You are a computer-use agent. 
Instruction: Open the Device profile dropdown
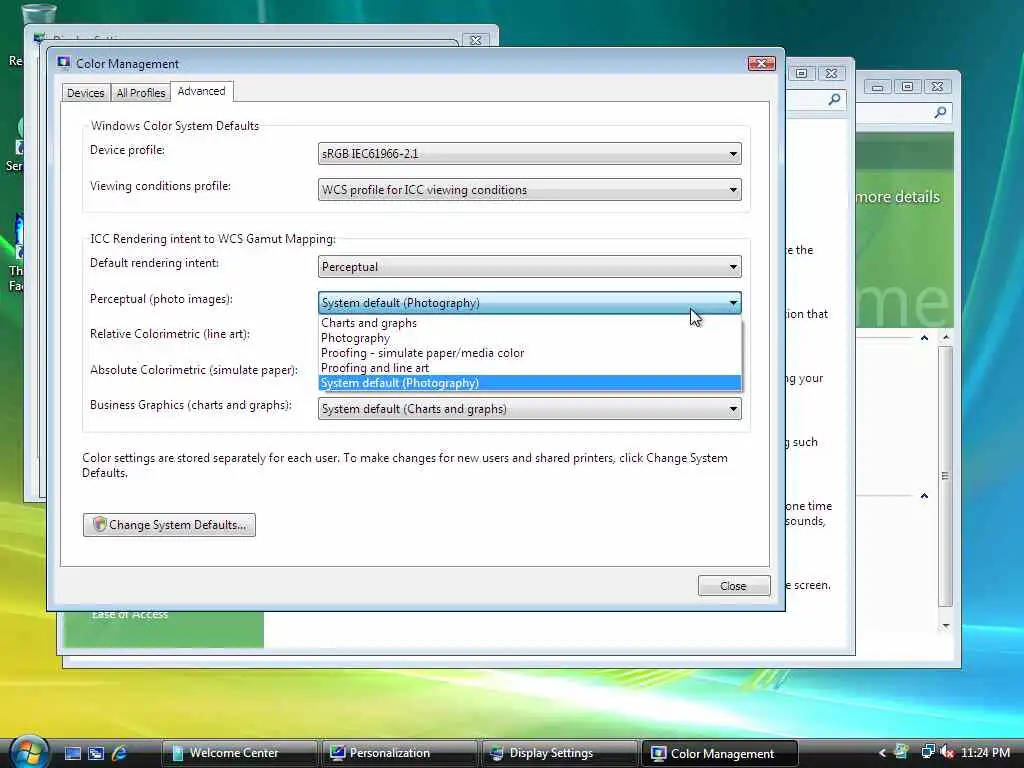click(530, 154)
